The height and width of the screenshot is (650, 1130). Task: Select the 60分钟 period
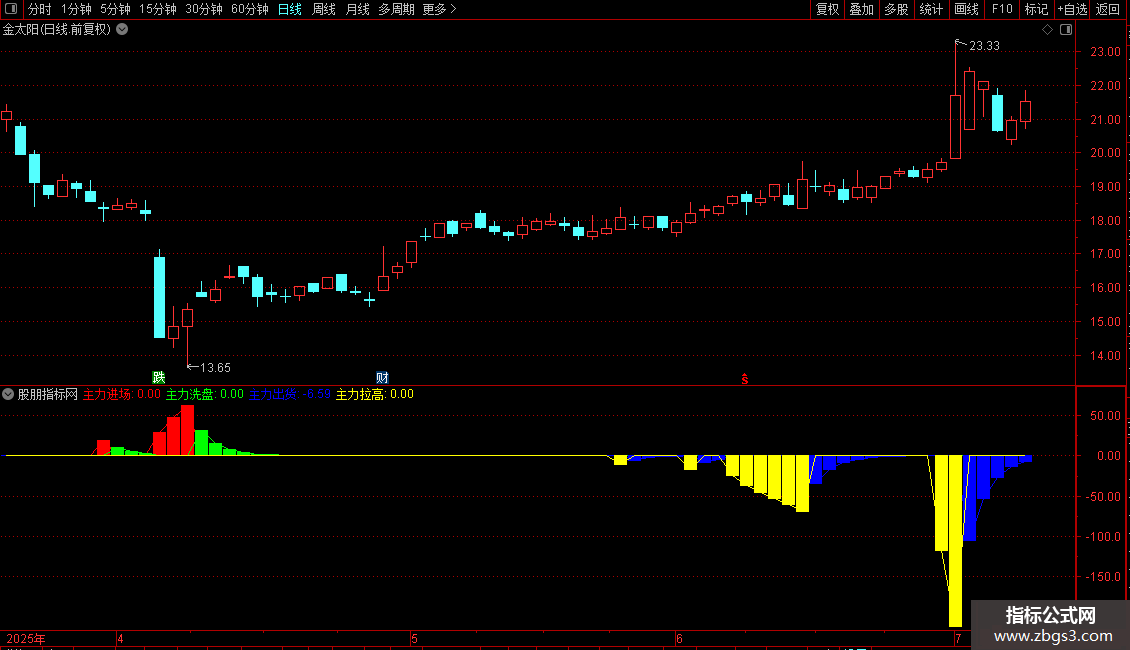coord(249,9)
